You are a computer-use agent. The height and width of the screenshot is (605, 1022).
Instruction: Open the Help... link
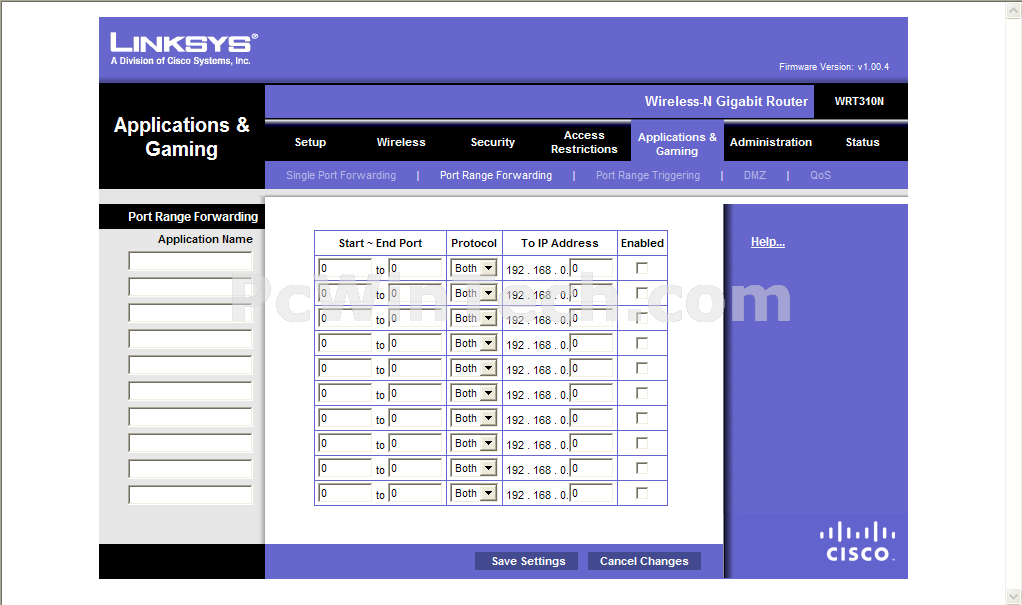click(768, 242)
